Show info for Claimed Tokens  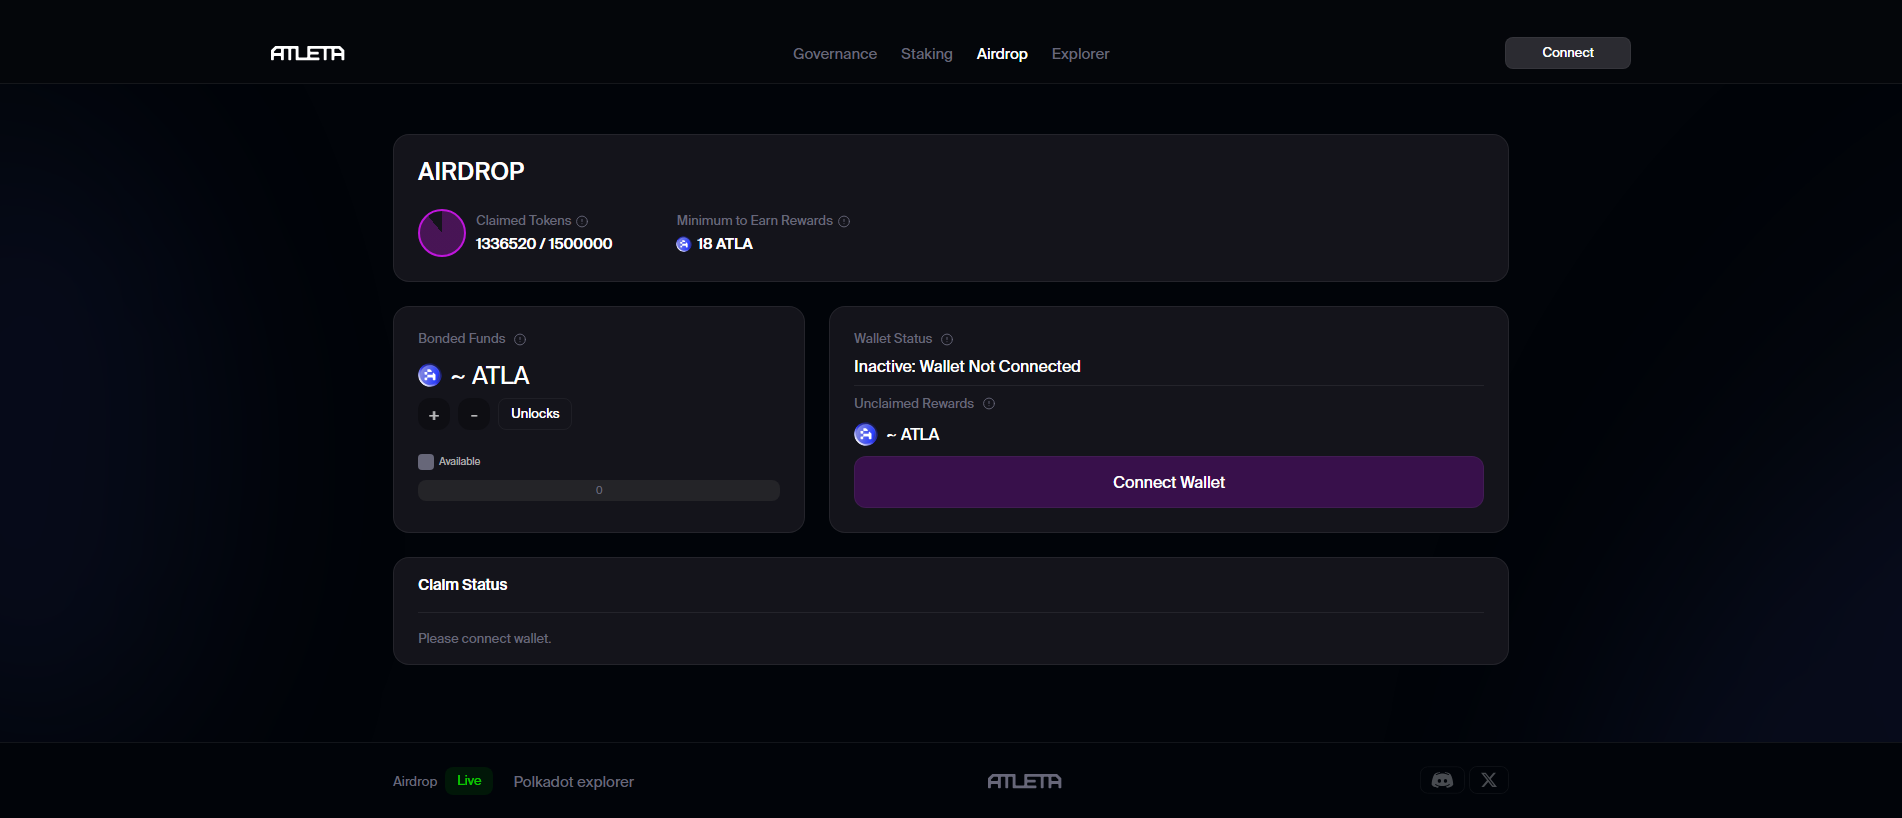click(x=582, y=221)
